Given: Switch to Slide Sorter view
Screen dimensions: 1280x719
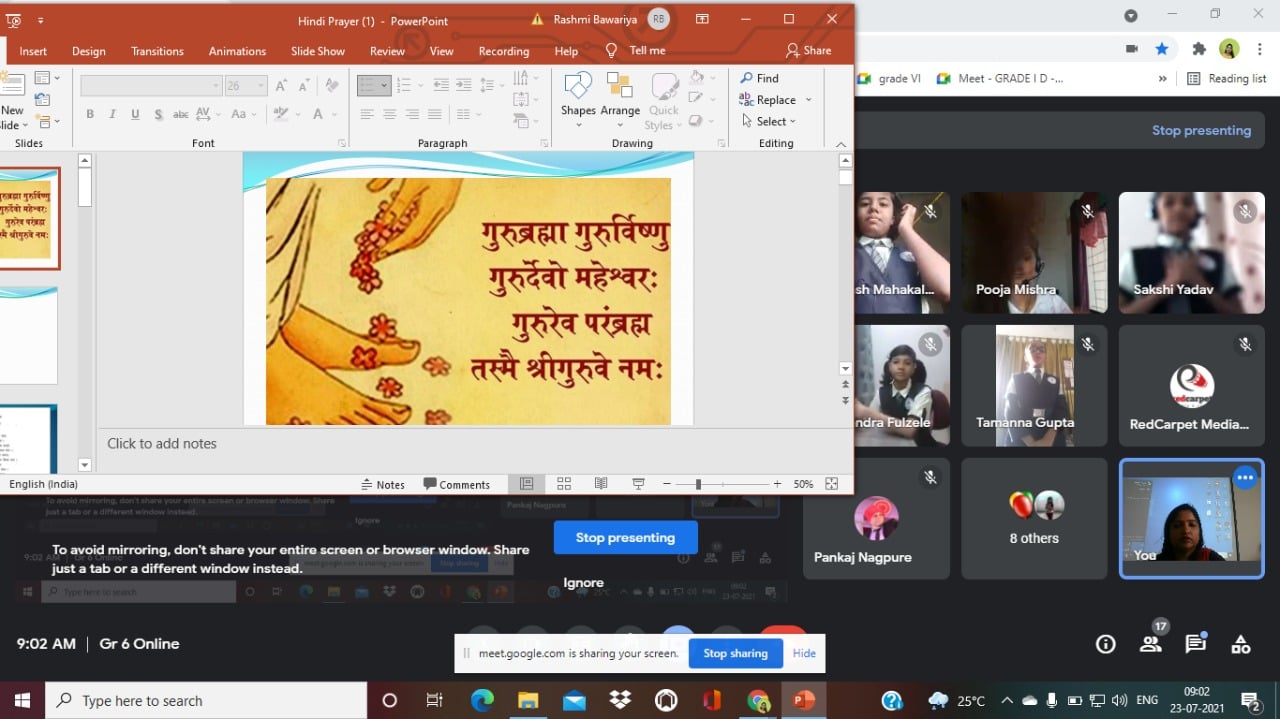Looking at the screenshot, I should pos(564,484).
